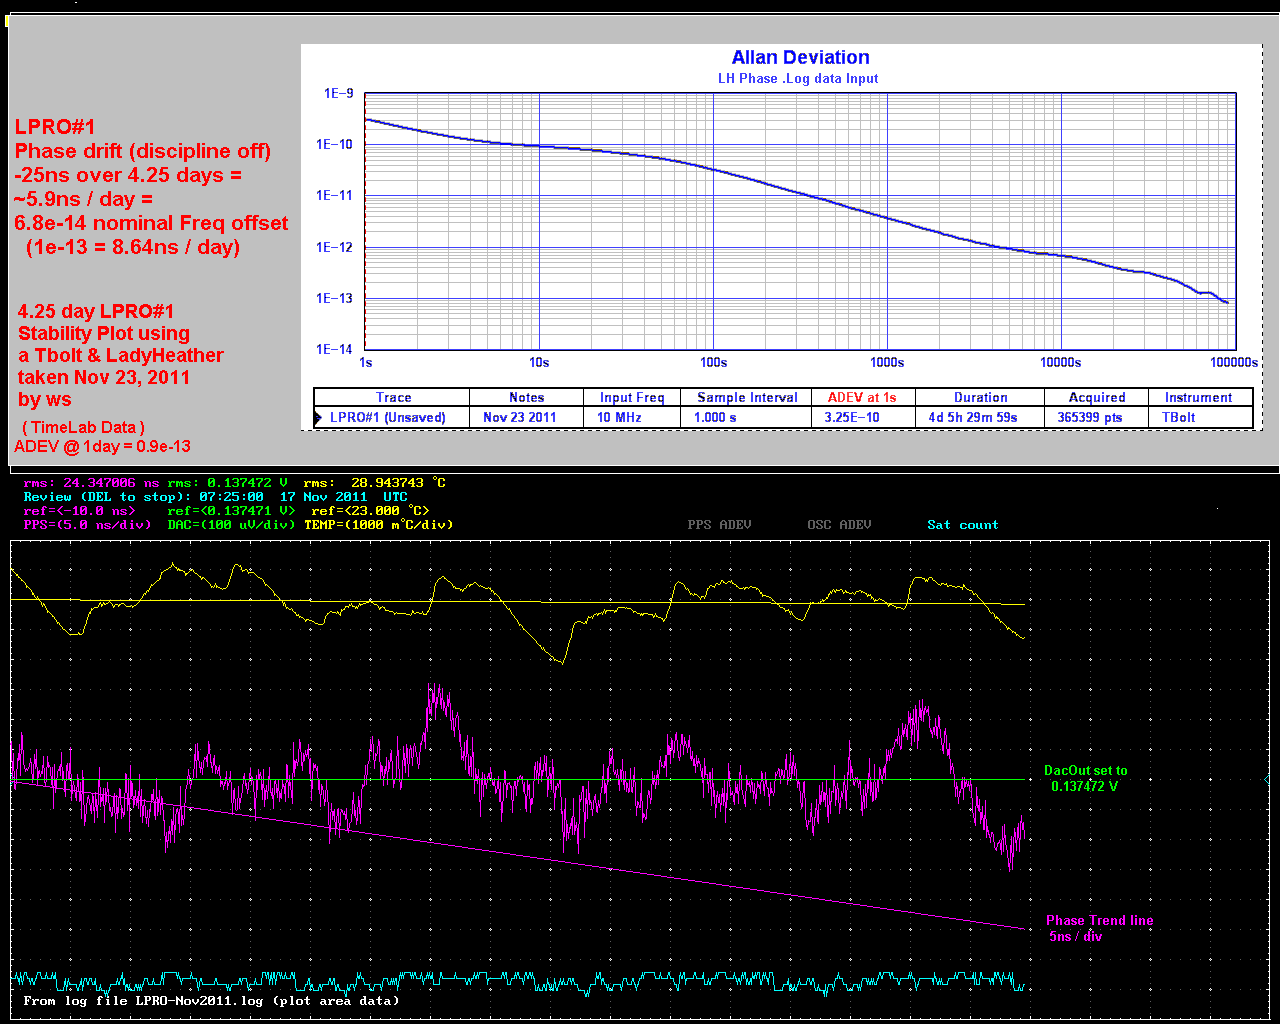
Task: Click the OSC ADEV label
Action: point(839,525)
